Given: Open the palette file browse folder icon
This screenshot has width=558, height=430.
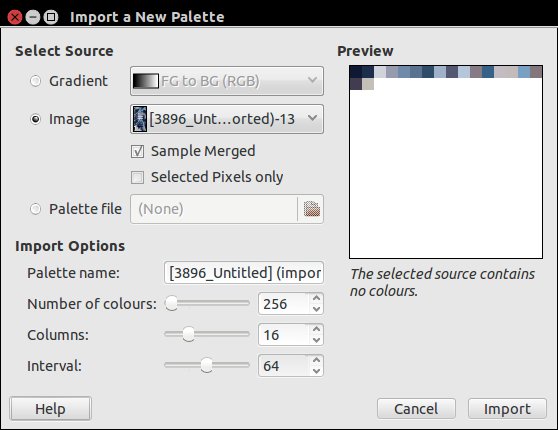Looking at the screenshot, I should (x=311, y=209).
